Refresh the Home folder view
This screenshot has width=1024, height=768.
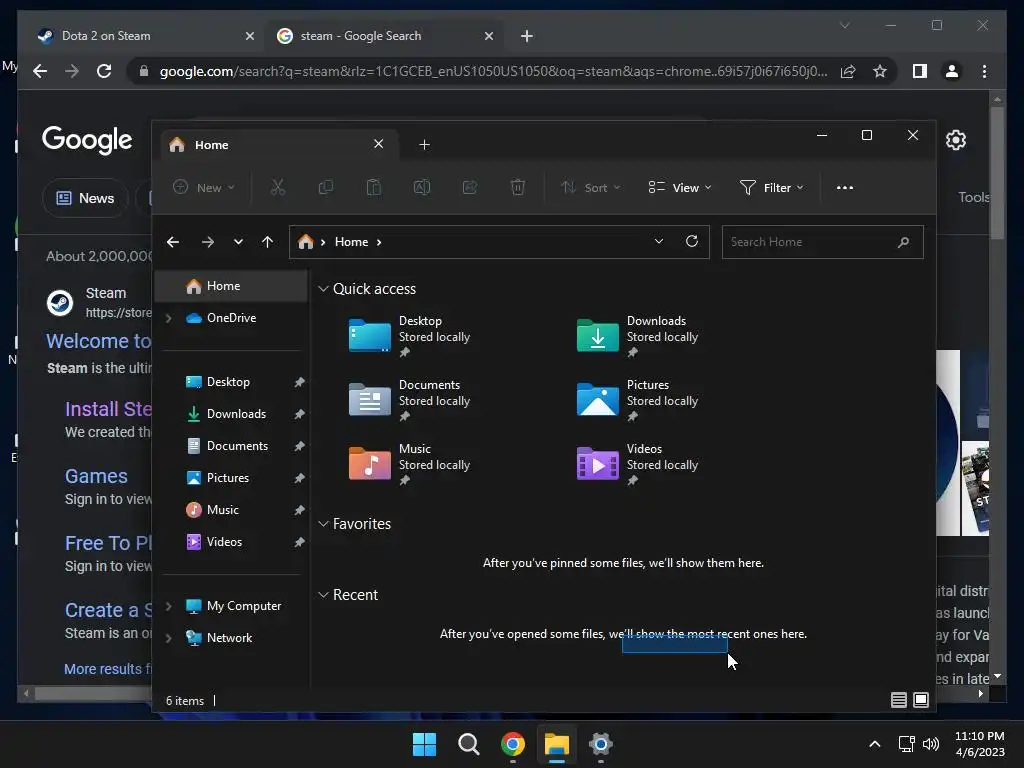[x=692, y=242]
